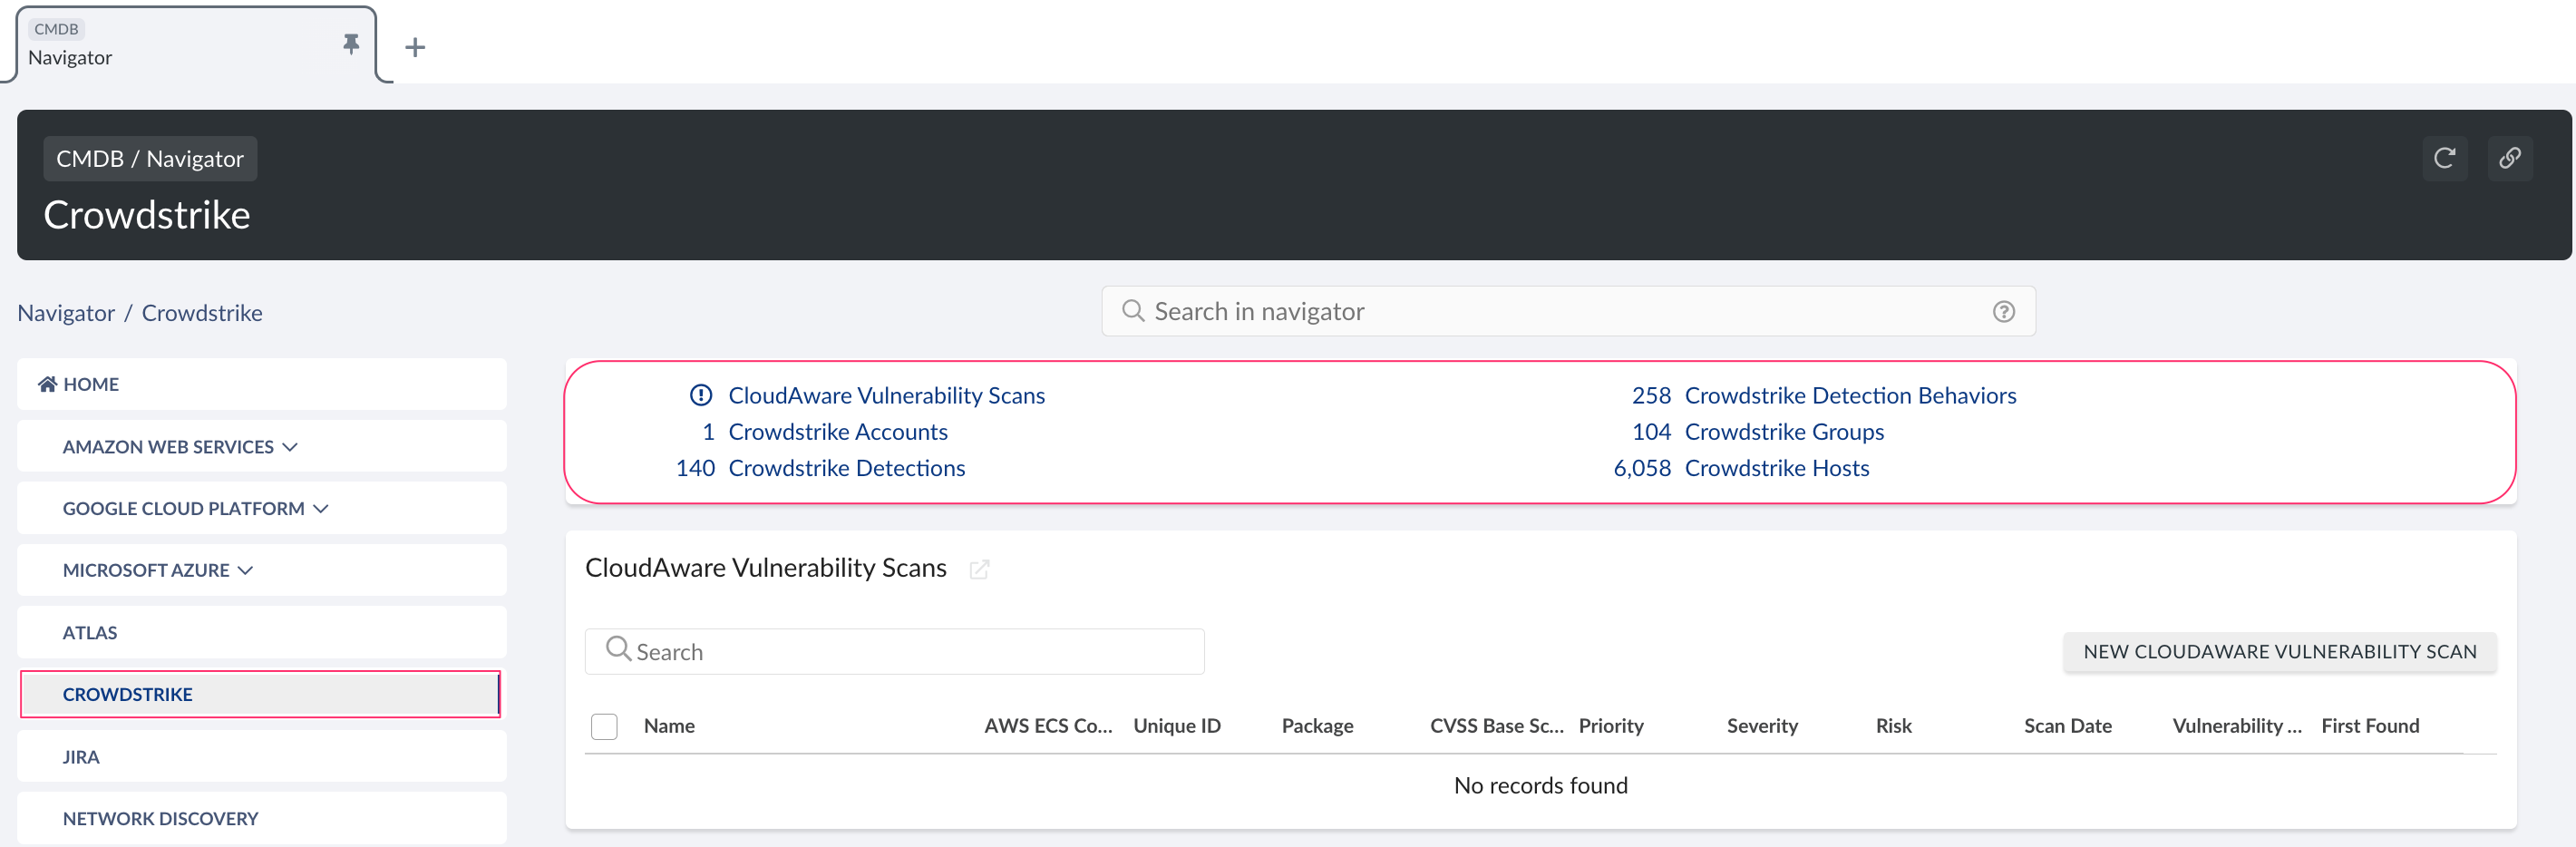The height and width of the screenshot is (847, 2576).
Task: Open the JIRA sidebar item
Action: (262, 757)
